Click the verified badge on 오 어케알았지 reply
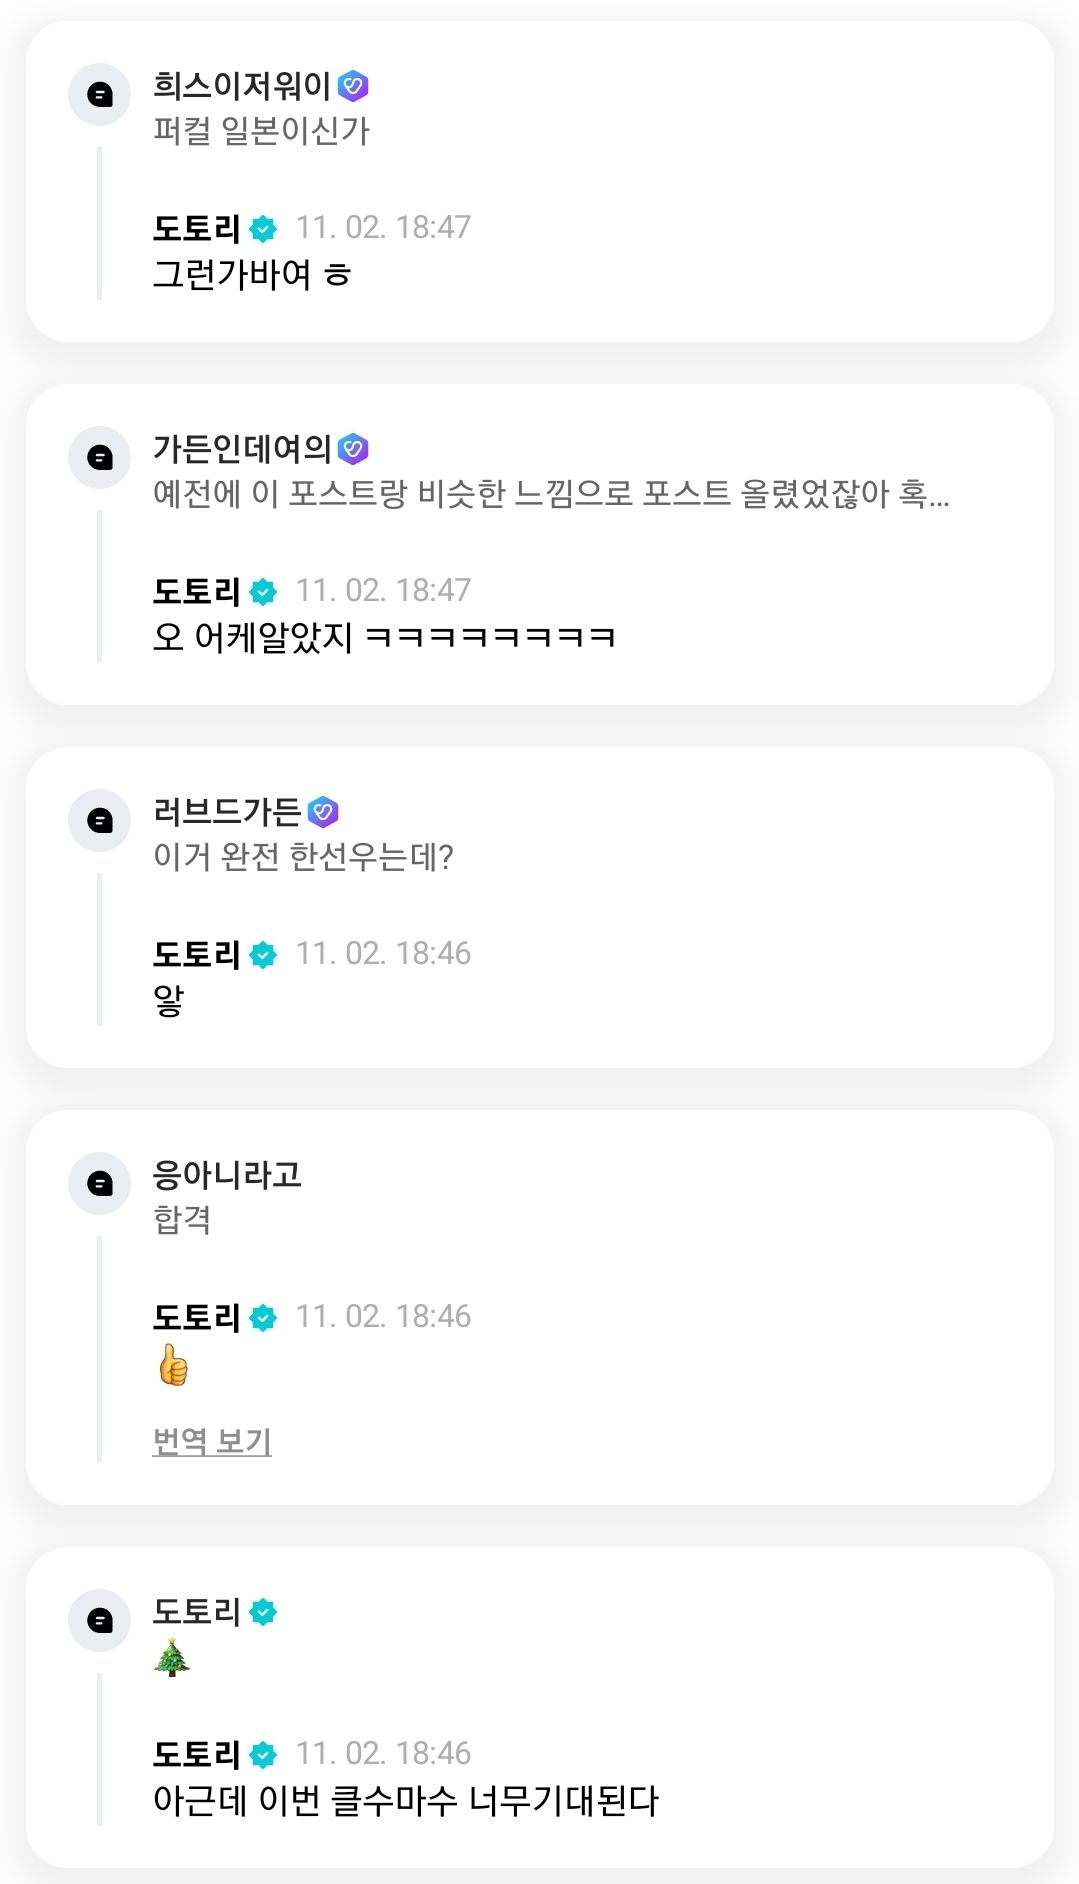The height and width of the screenshot is (1884, 1079). [263, 592]
